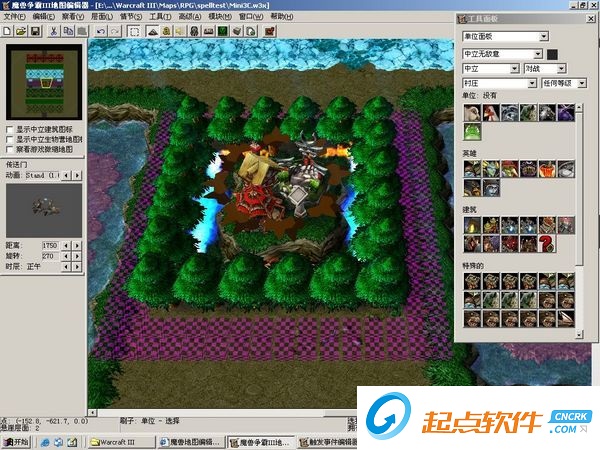
Task: Open the 对战 melee dropdown
Action: 561,68
